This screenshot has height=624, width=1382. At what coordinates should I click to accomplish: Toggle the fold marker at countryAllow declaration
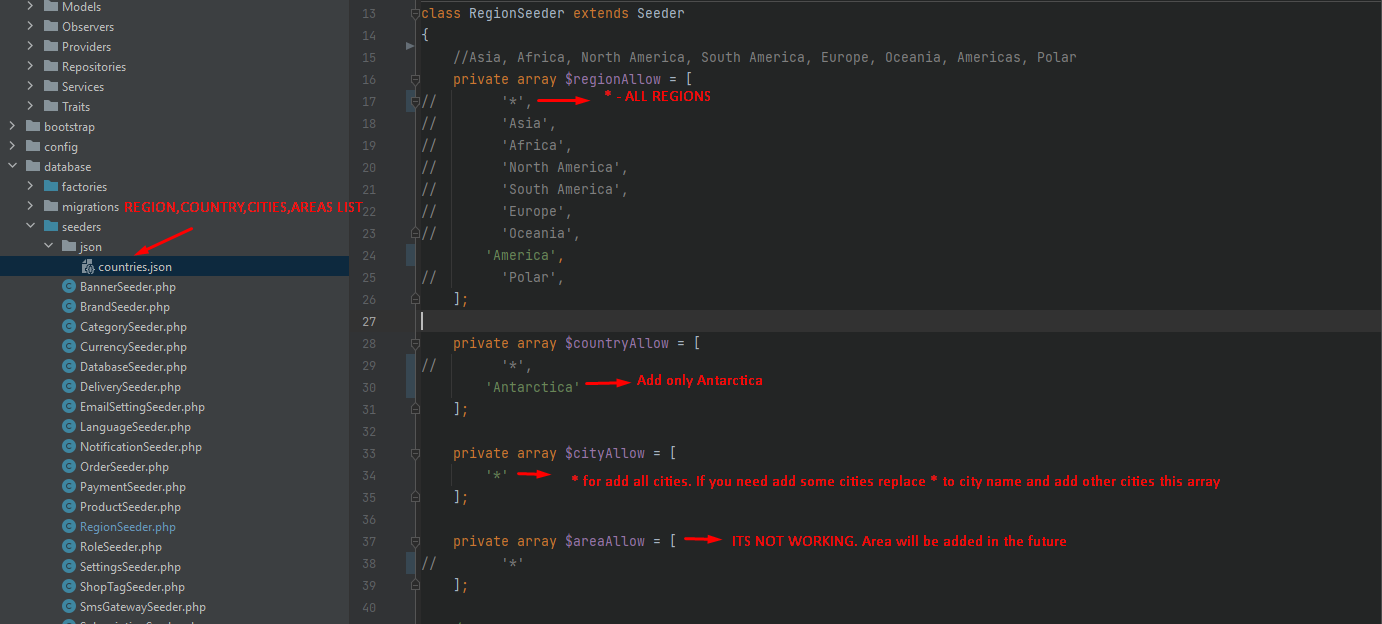(x=414, y=344)
